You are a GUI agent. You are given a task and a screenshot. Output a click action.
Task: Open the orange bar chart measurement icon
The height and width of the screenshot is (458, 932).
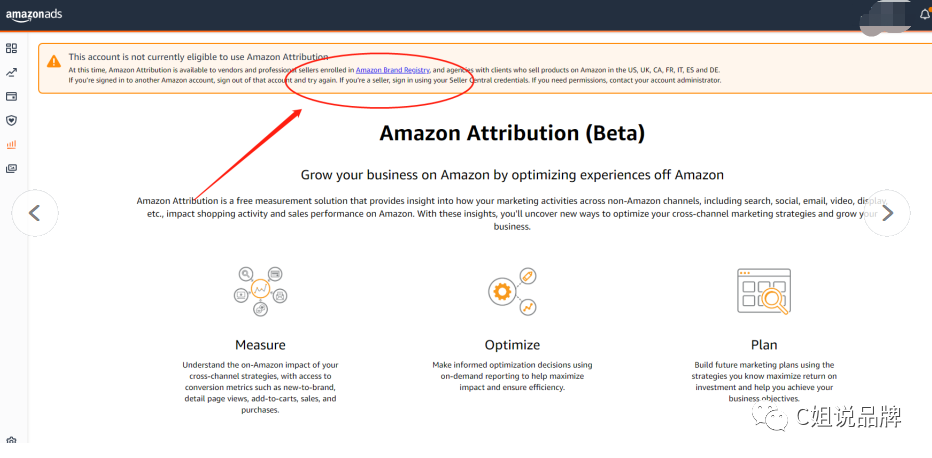click(11, 144)
